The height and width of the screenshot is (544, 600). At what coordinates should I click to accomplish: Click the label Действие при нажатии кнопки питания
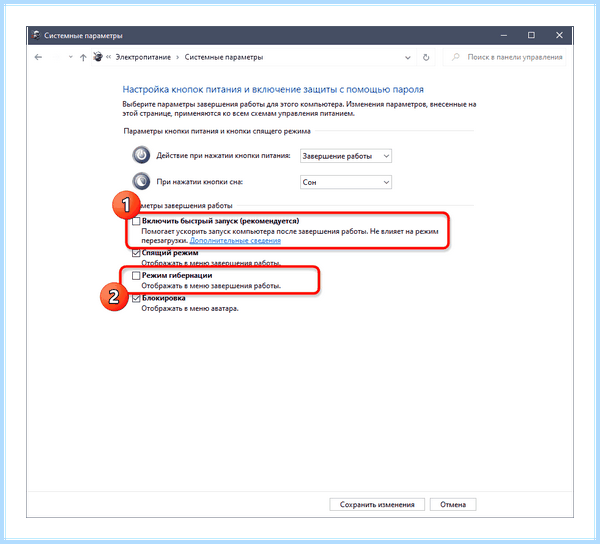[x=223, y=156]
